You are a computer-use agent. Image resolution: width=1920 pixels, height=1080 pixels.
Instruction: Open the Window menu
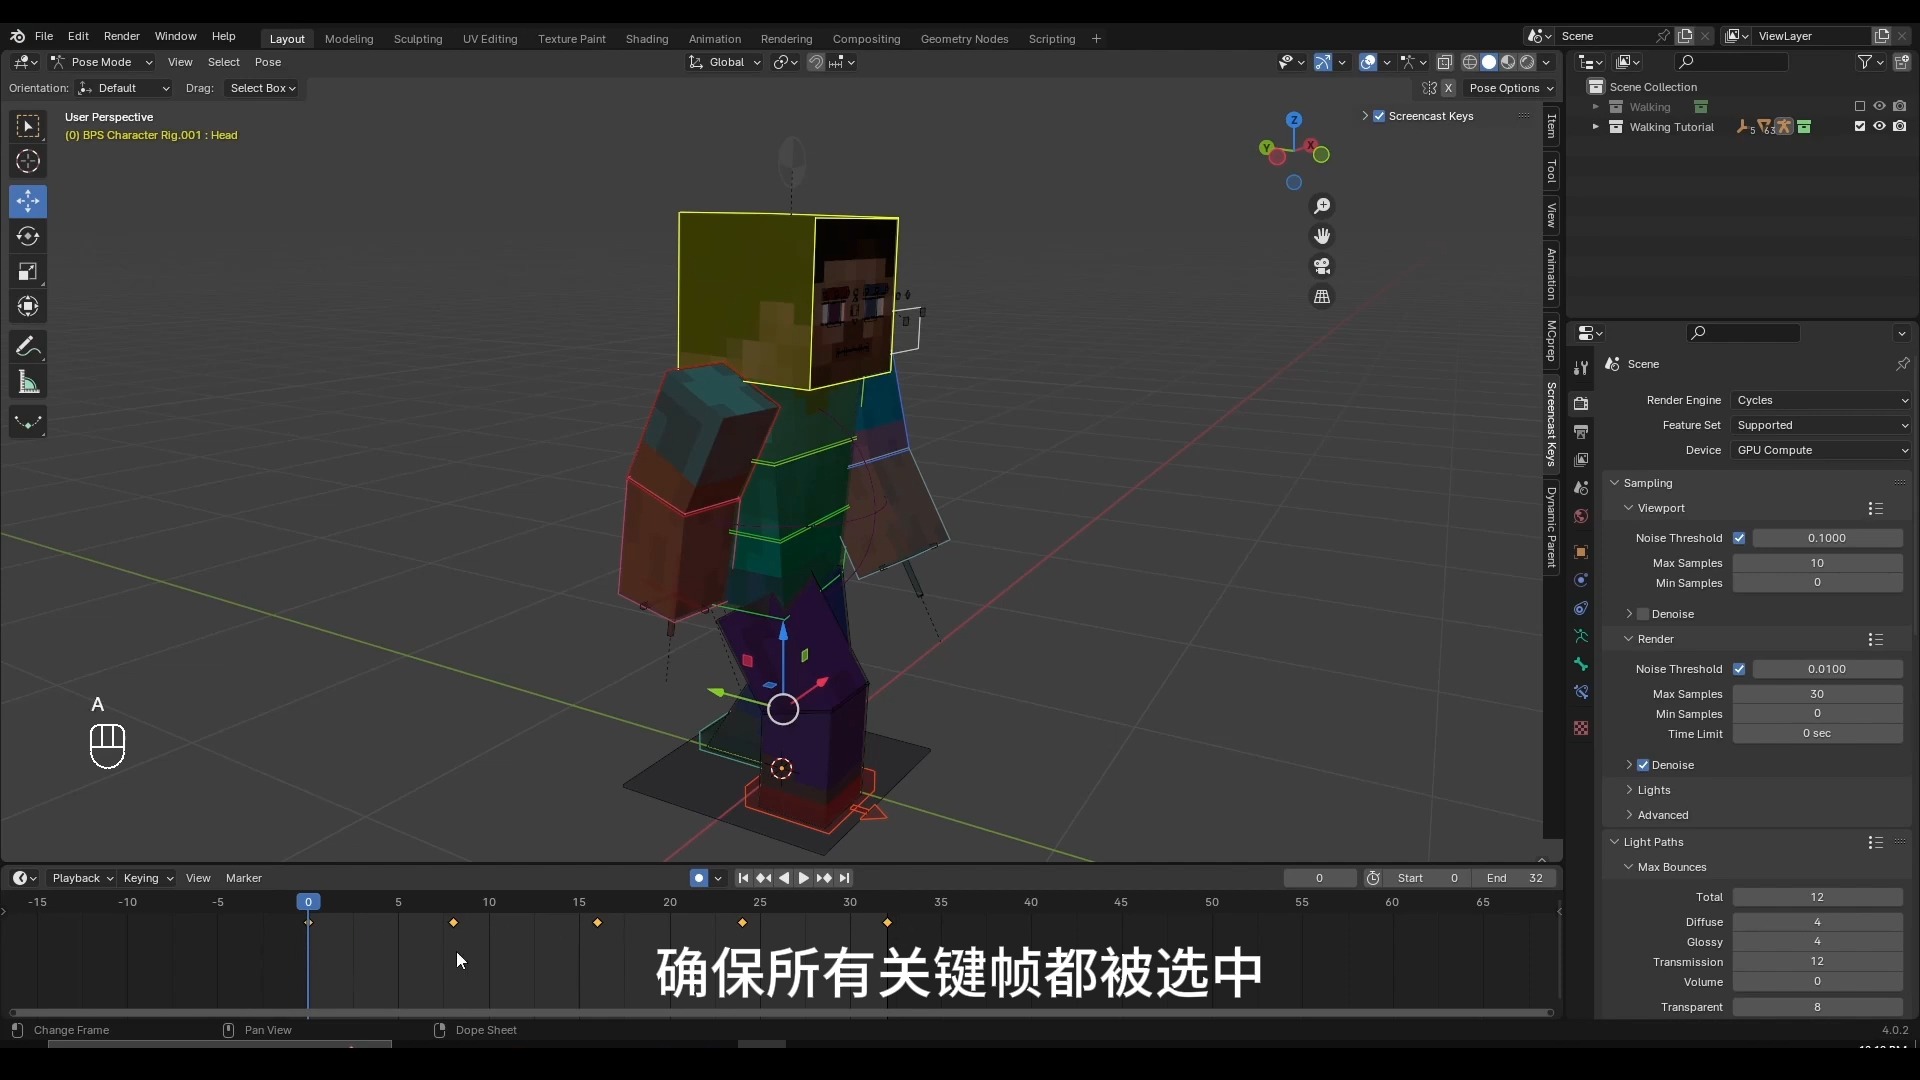click(176, 36)
